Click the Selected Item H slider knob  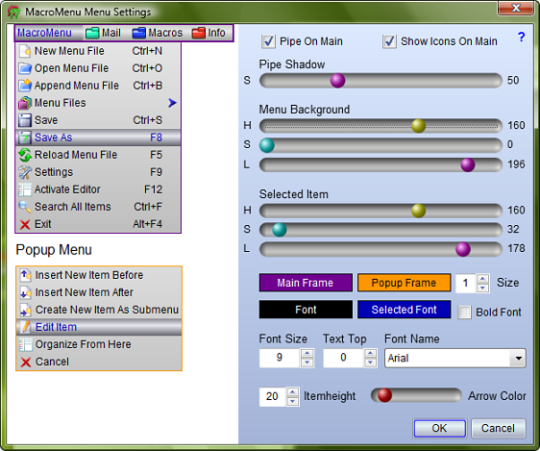click(x=418, y=211)
